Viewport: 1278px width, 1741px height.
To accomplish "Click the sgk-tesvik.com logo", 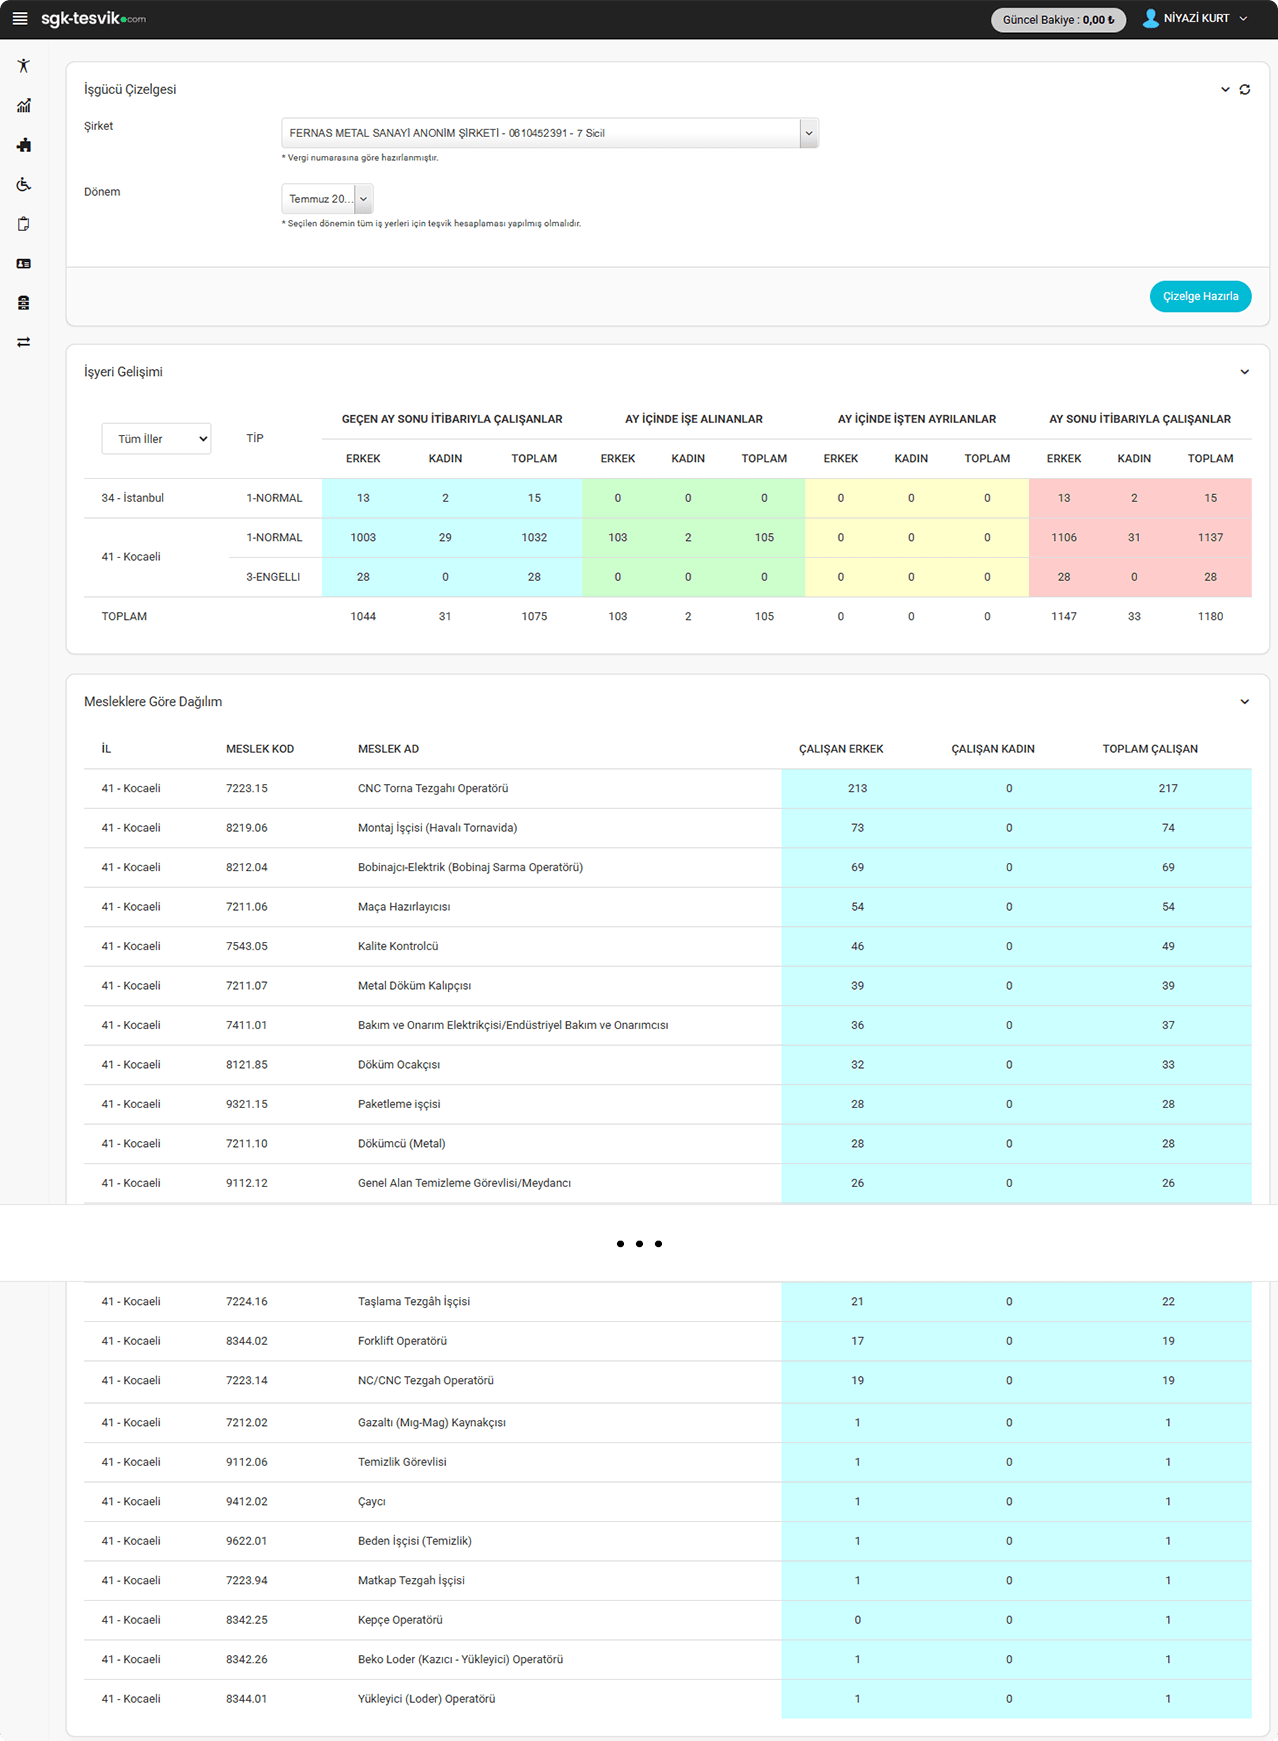I will [93, 19].
